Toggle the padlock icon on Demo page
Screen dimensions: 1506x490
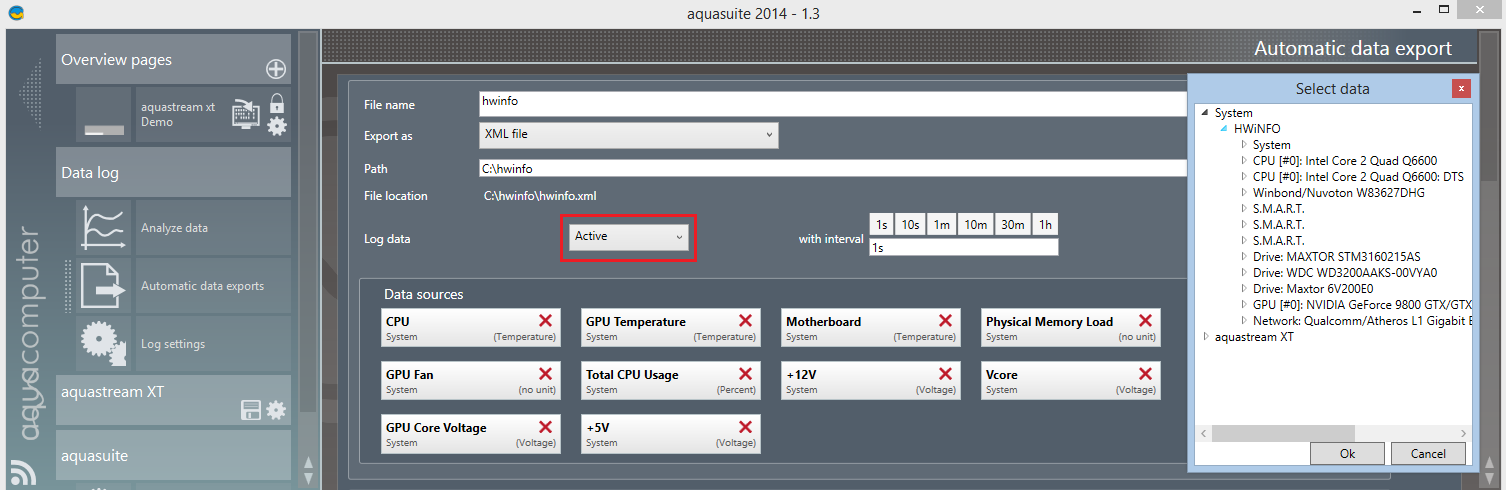[x=277, y=102]
